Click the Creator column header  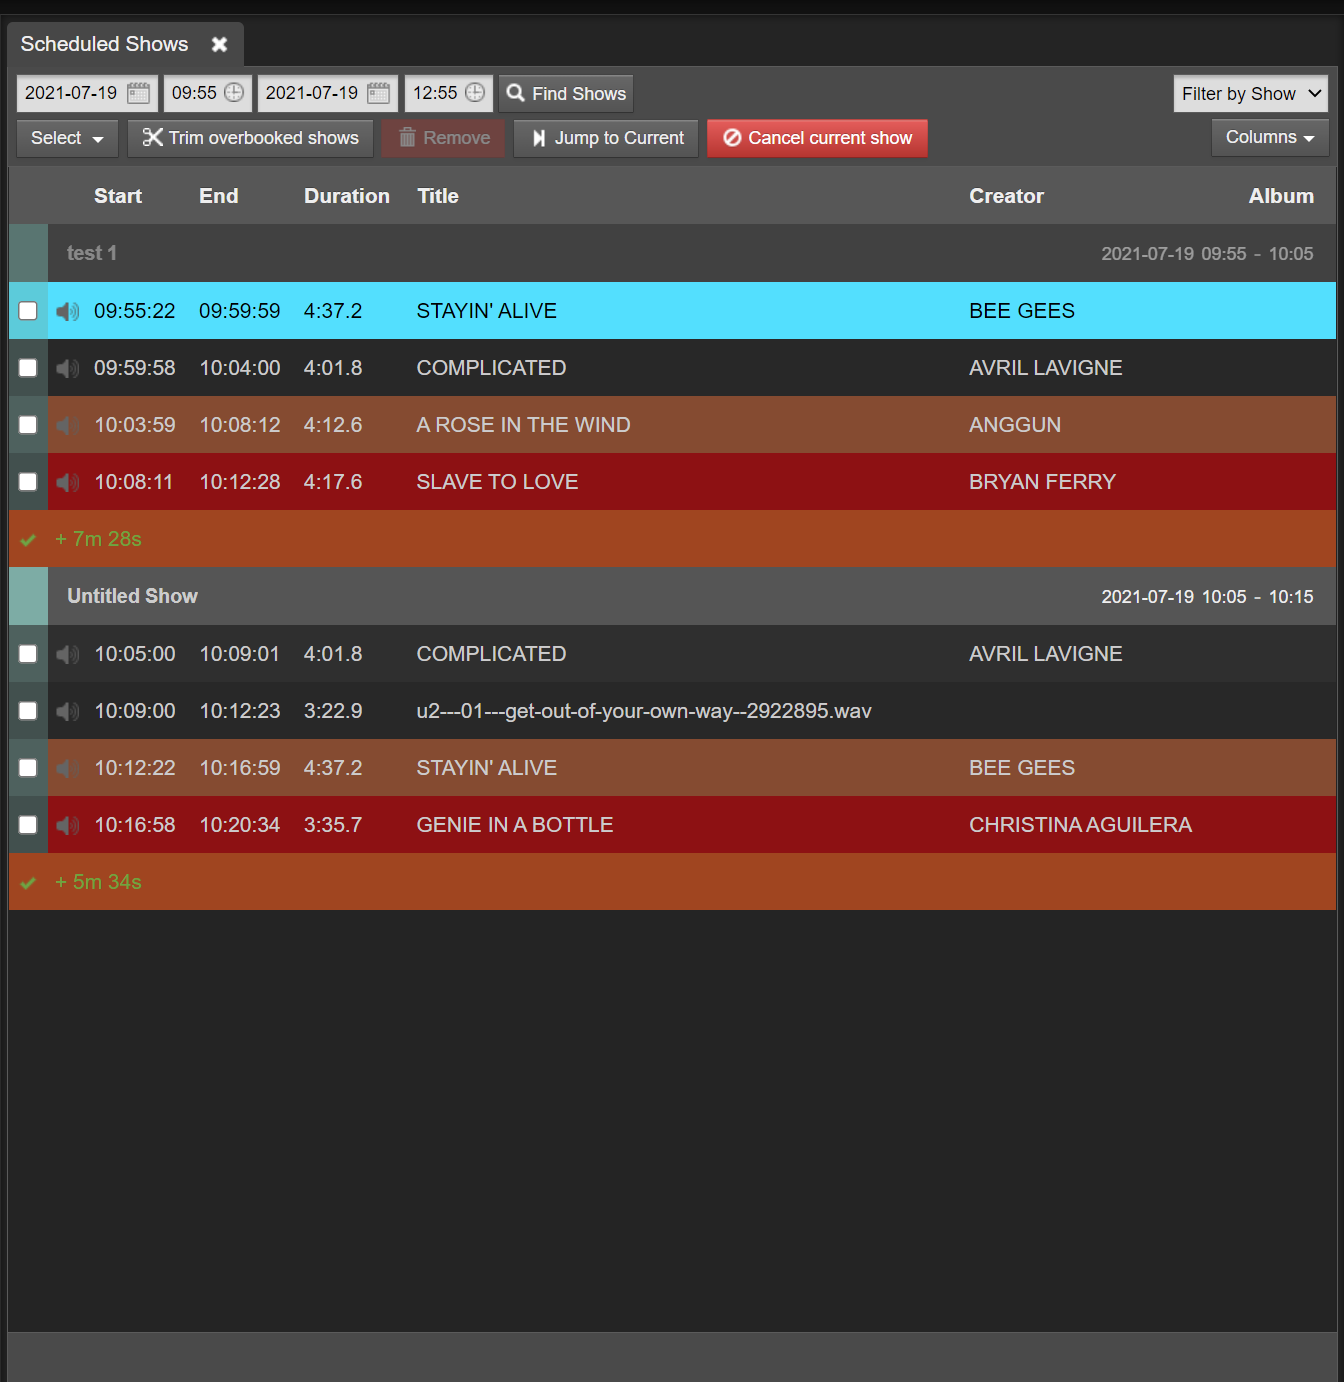coord(1006,196)
